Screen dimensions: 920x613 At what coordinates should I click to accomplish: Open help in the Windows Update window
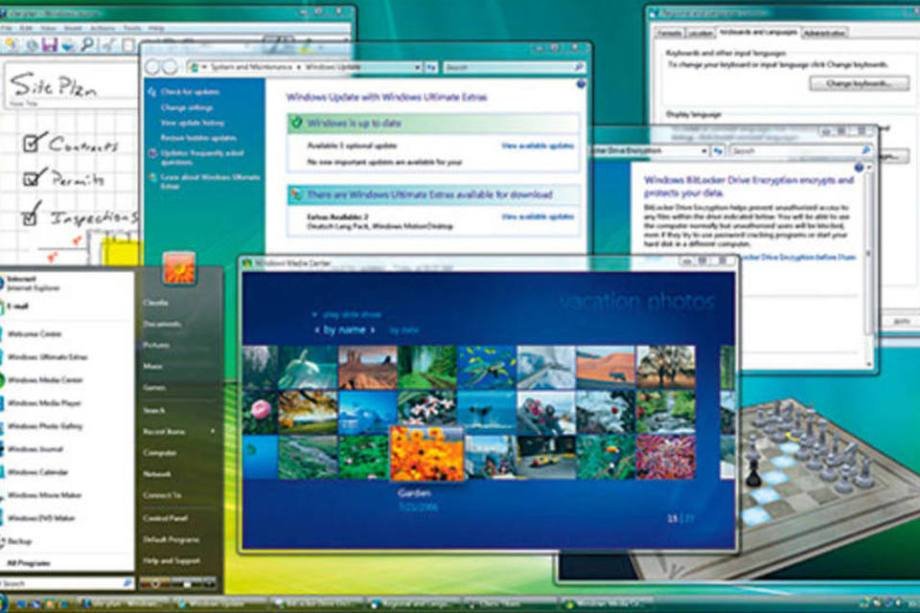pyautogui.click(x=581, y=84)
